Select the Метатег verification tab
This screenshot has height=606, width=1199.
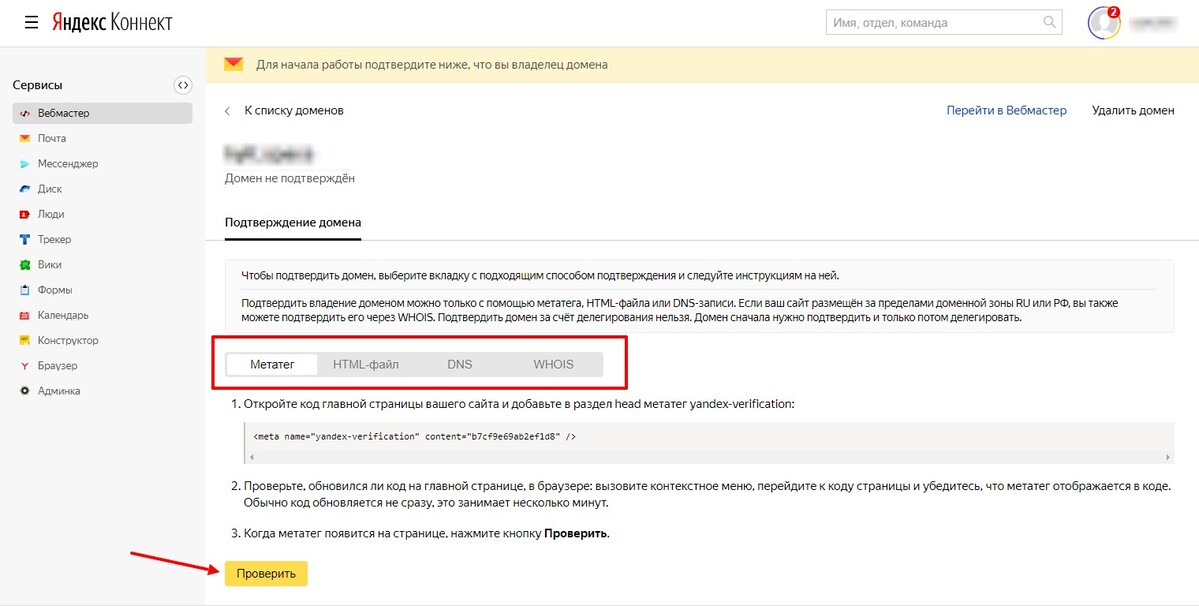click(x=271, y=365)
